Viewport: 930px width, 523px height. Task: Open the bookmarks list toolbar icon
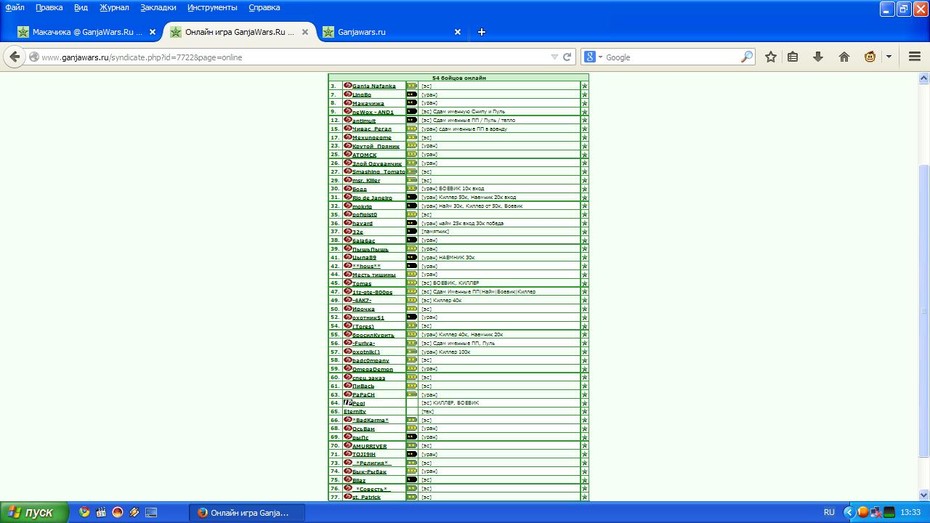click(x=793, y=57)
